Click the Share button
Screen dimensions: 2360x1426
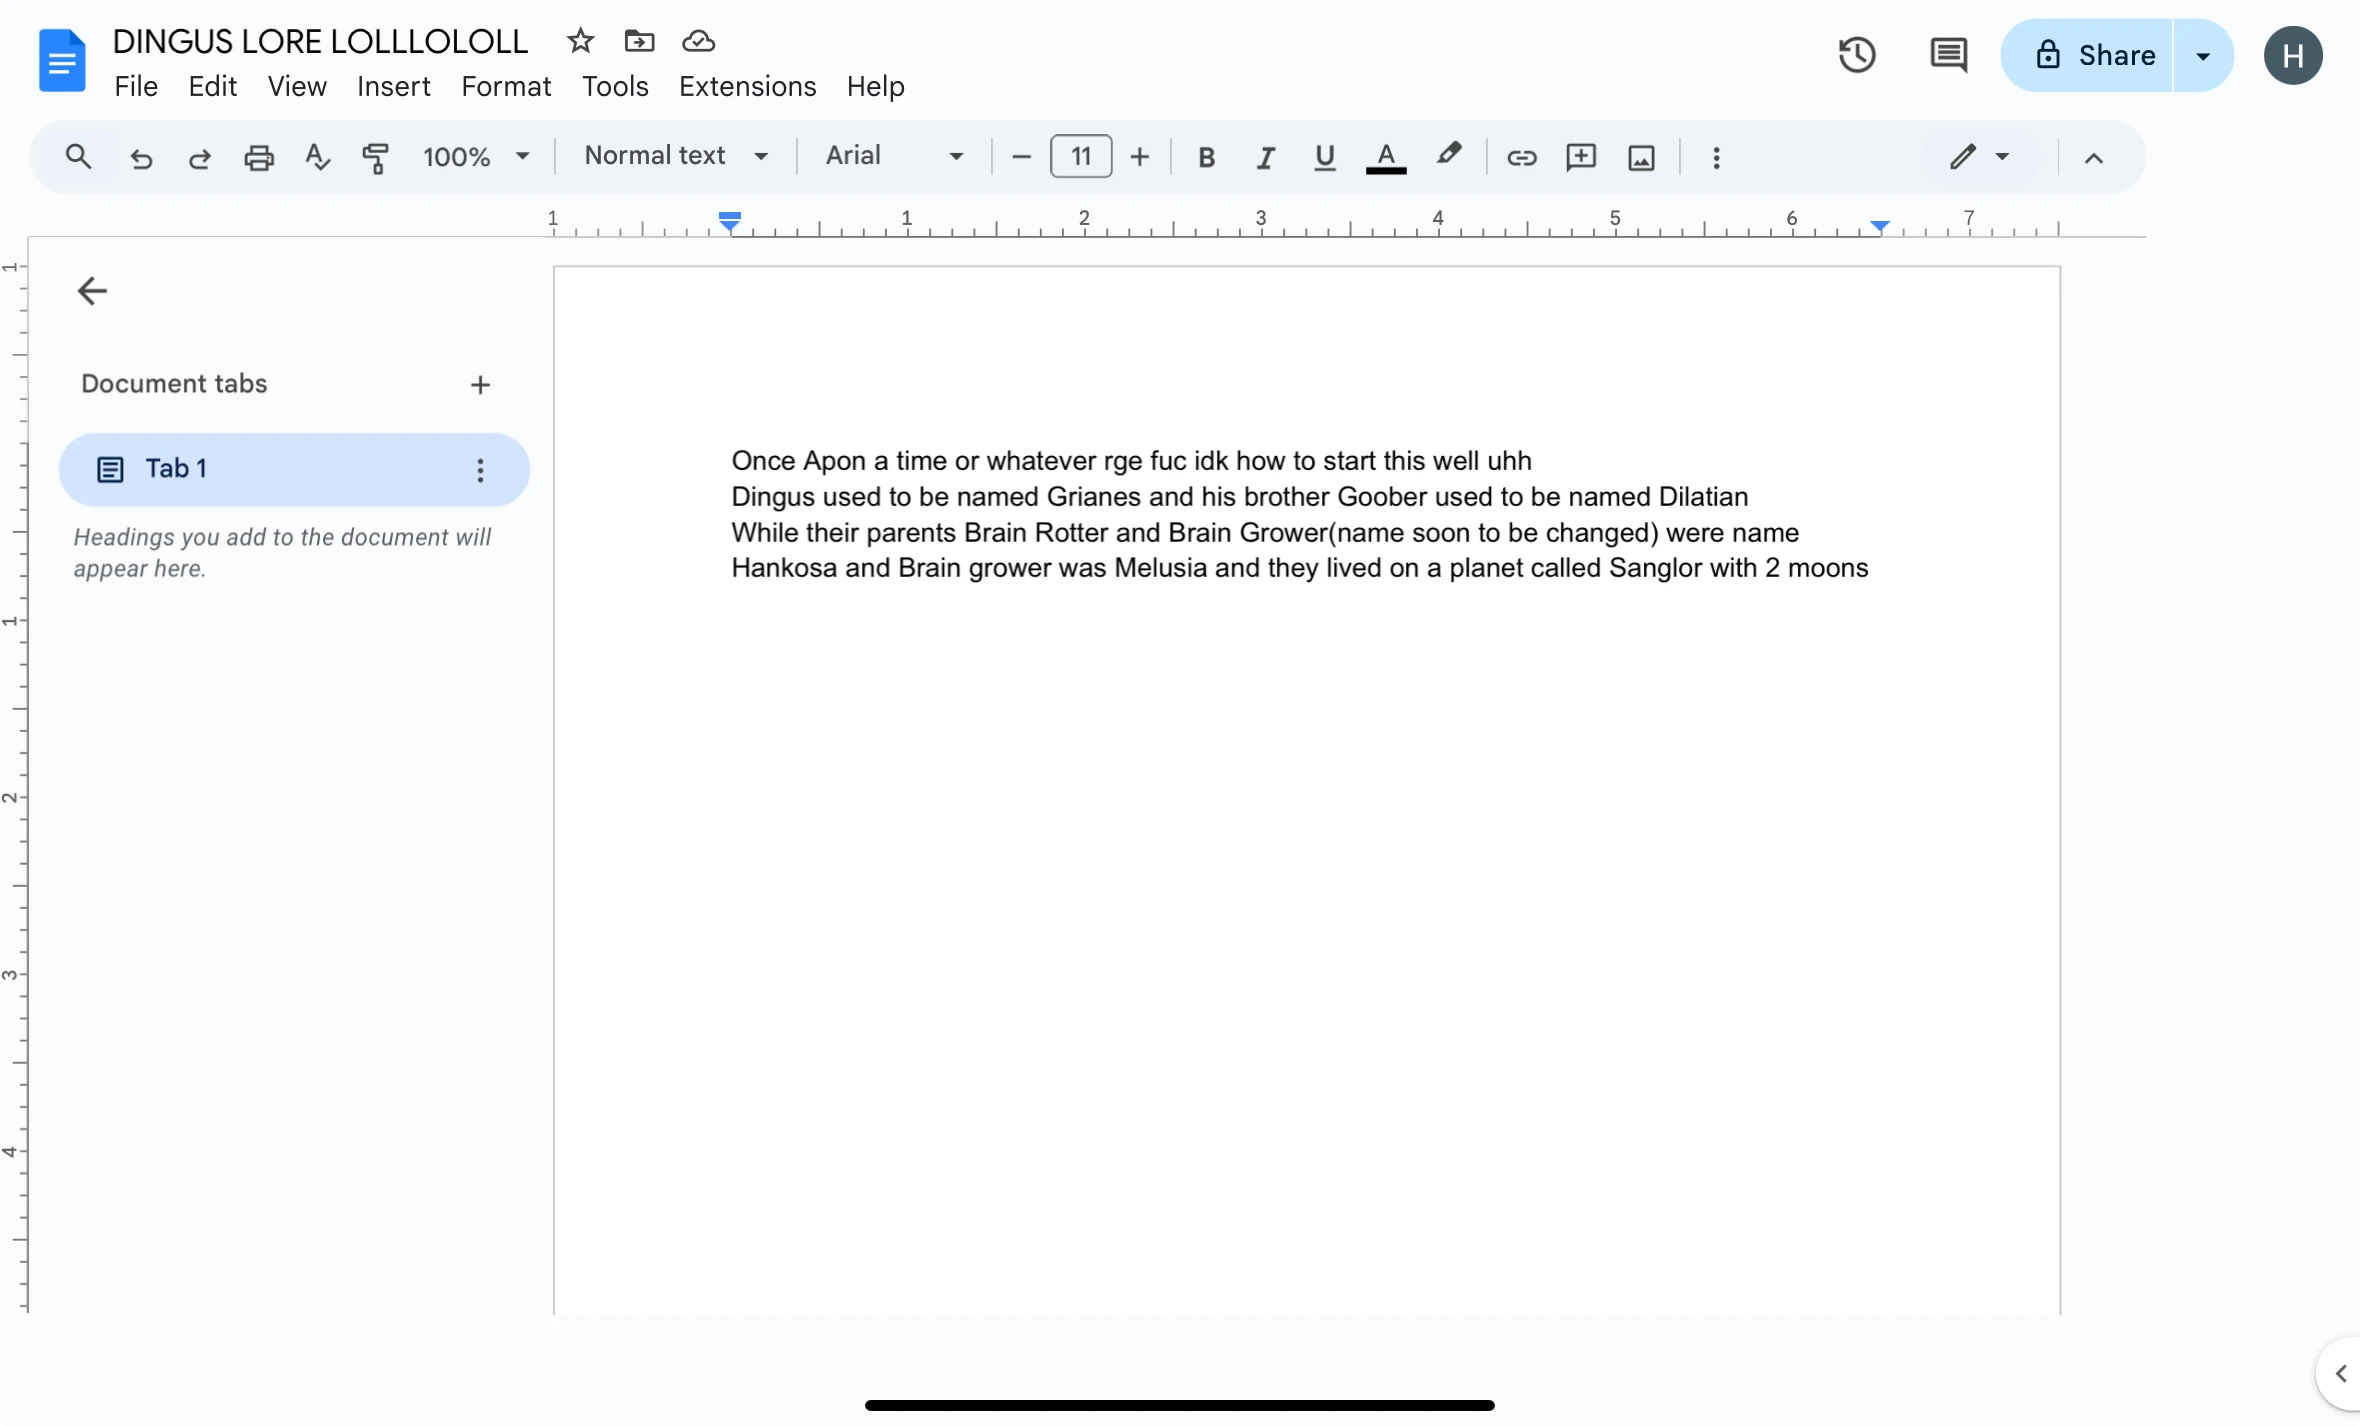pyautogui.click(x=2094, y=55)
